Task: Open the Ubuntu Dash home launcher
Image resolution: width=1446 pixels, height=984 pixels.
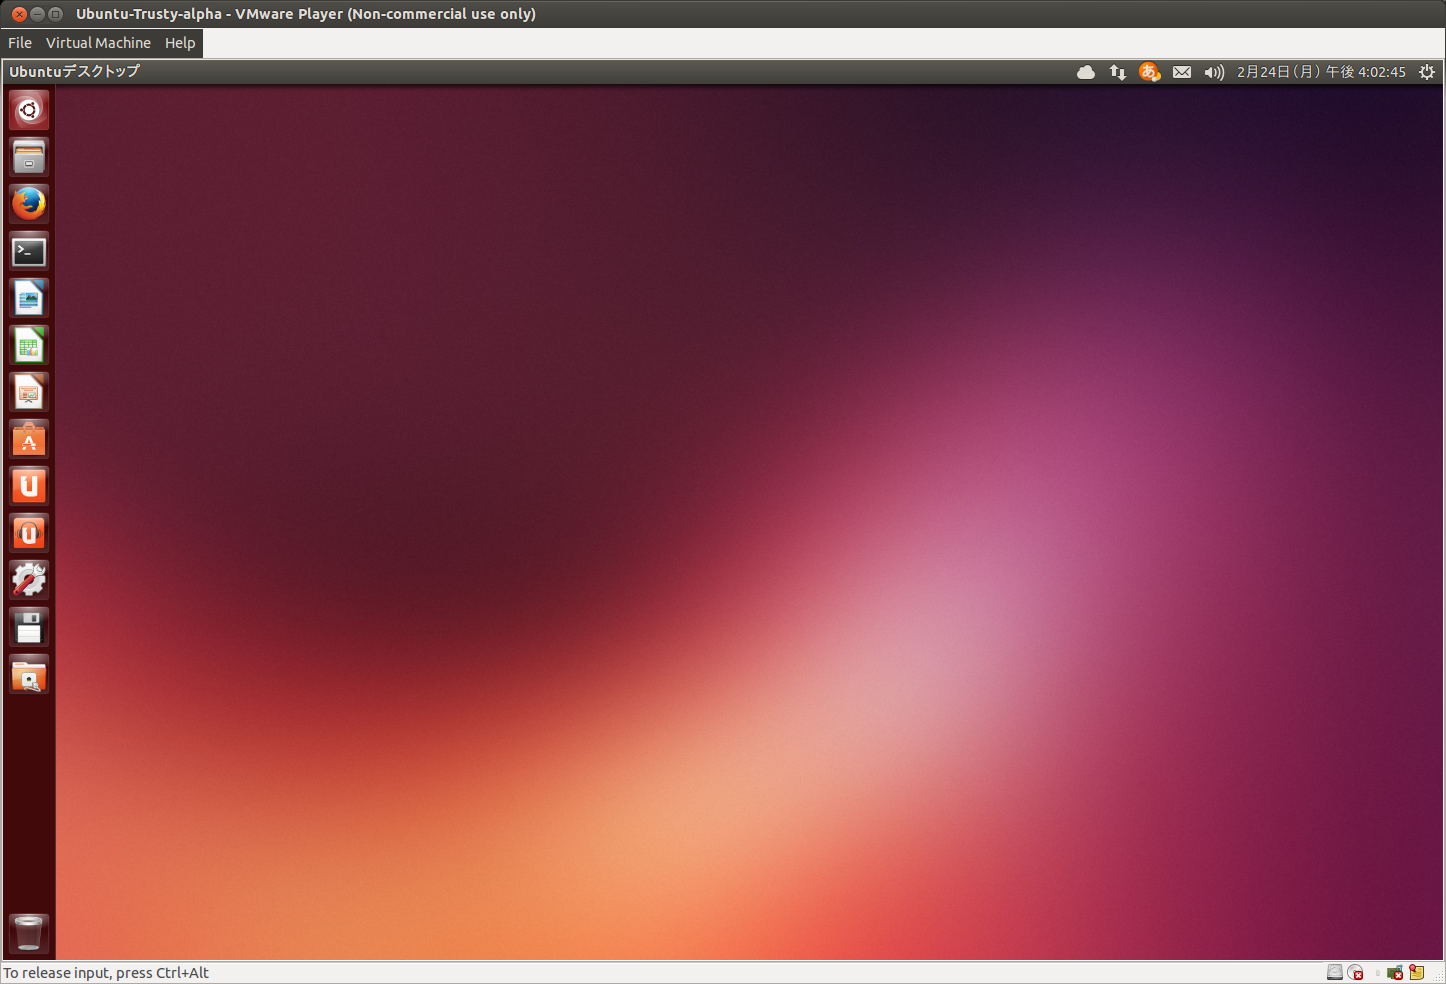Action: (x=29, y=110)
